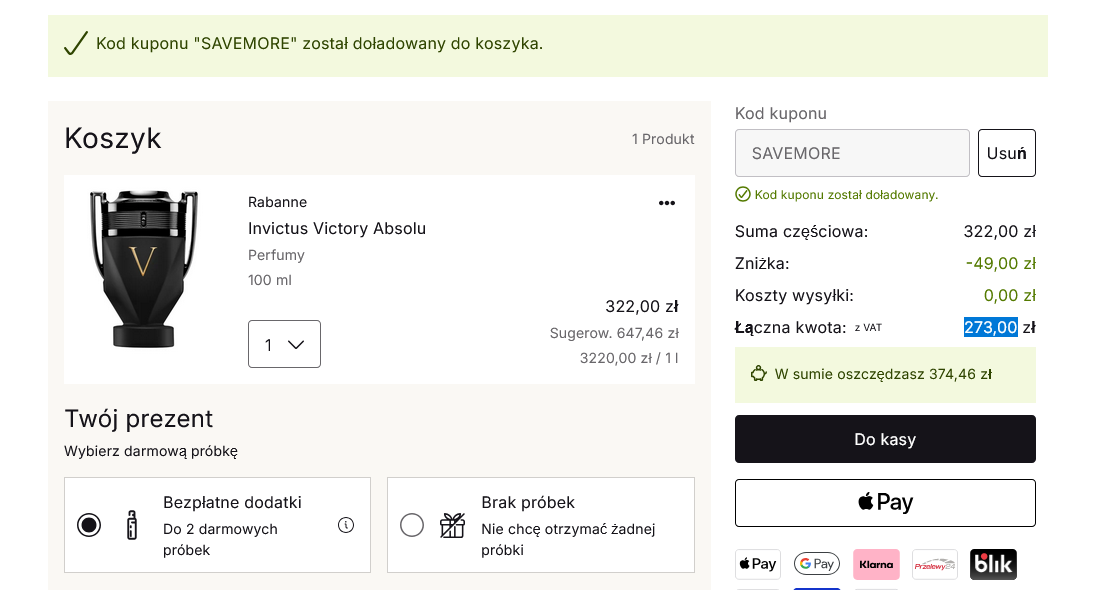Image resolution: width=1098 pixels, height=590 pixels.
Task: Click the 100 ml size label
Action: tap(270, 280)
